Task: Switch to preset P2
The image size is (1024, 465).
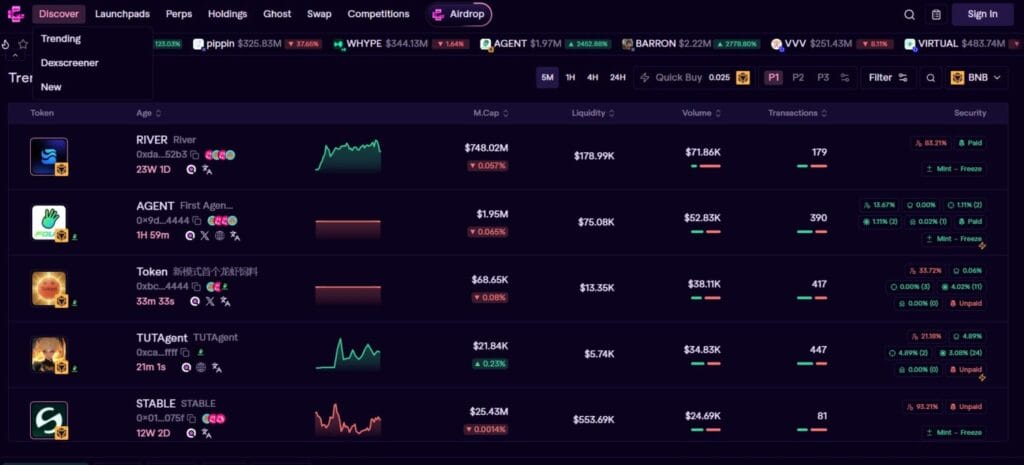Action: point(798,78)
